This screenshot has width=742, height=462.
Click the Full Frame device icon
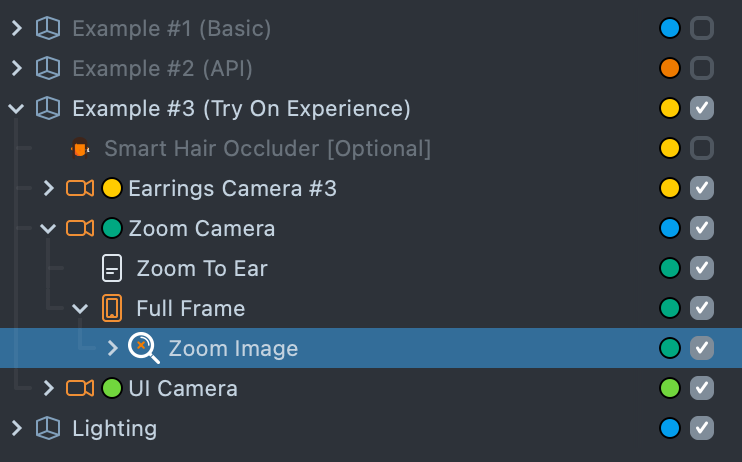112,308
